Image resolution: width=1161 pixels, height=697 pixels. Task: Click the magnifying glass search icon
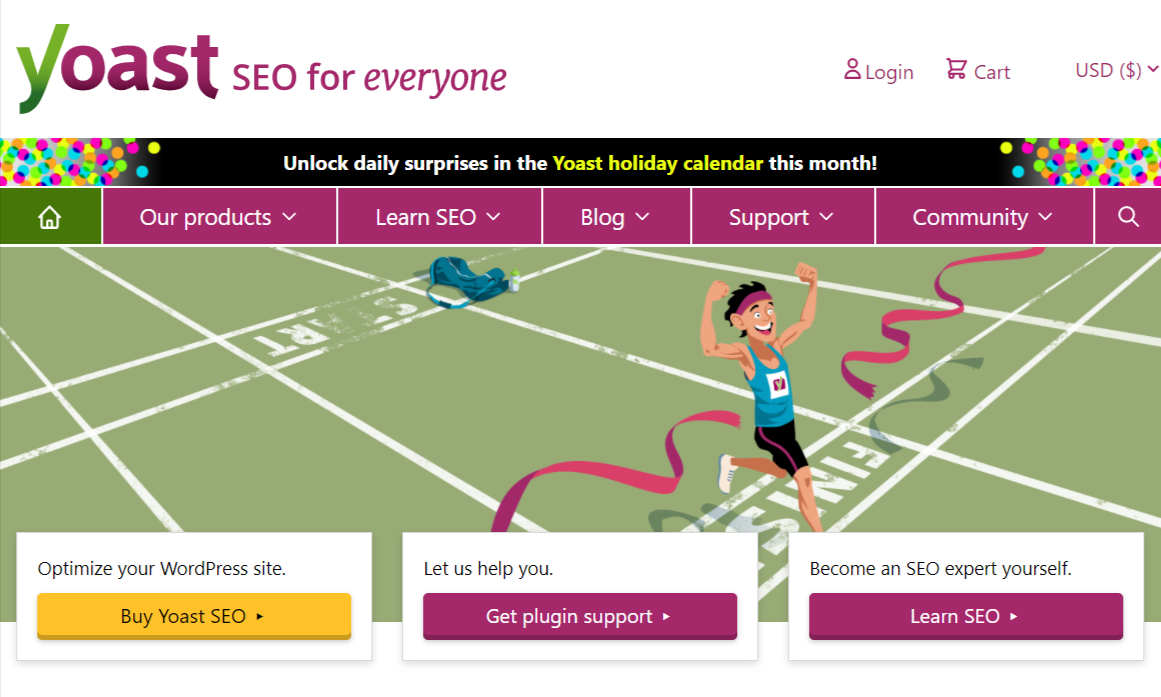[1128, 215]
